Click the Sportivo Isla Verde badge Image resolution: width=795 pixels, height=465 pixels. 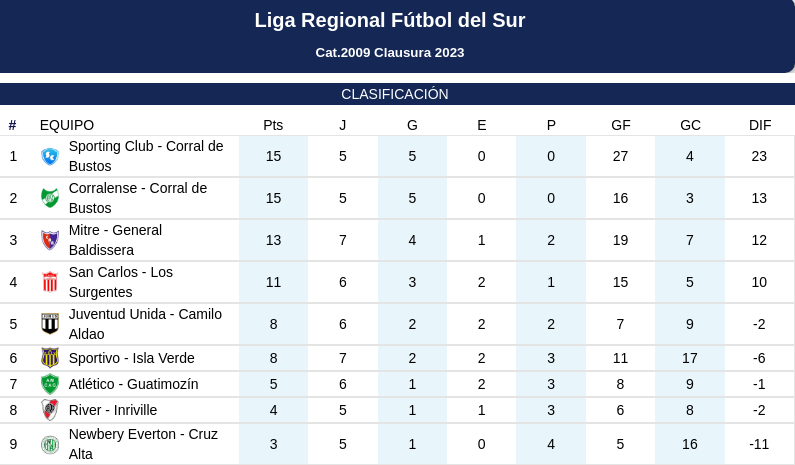pyautogui.click(x=50, y=358)
